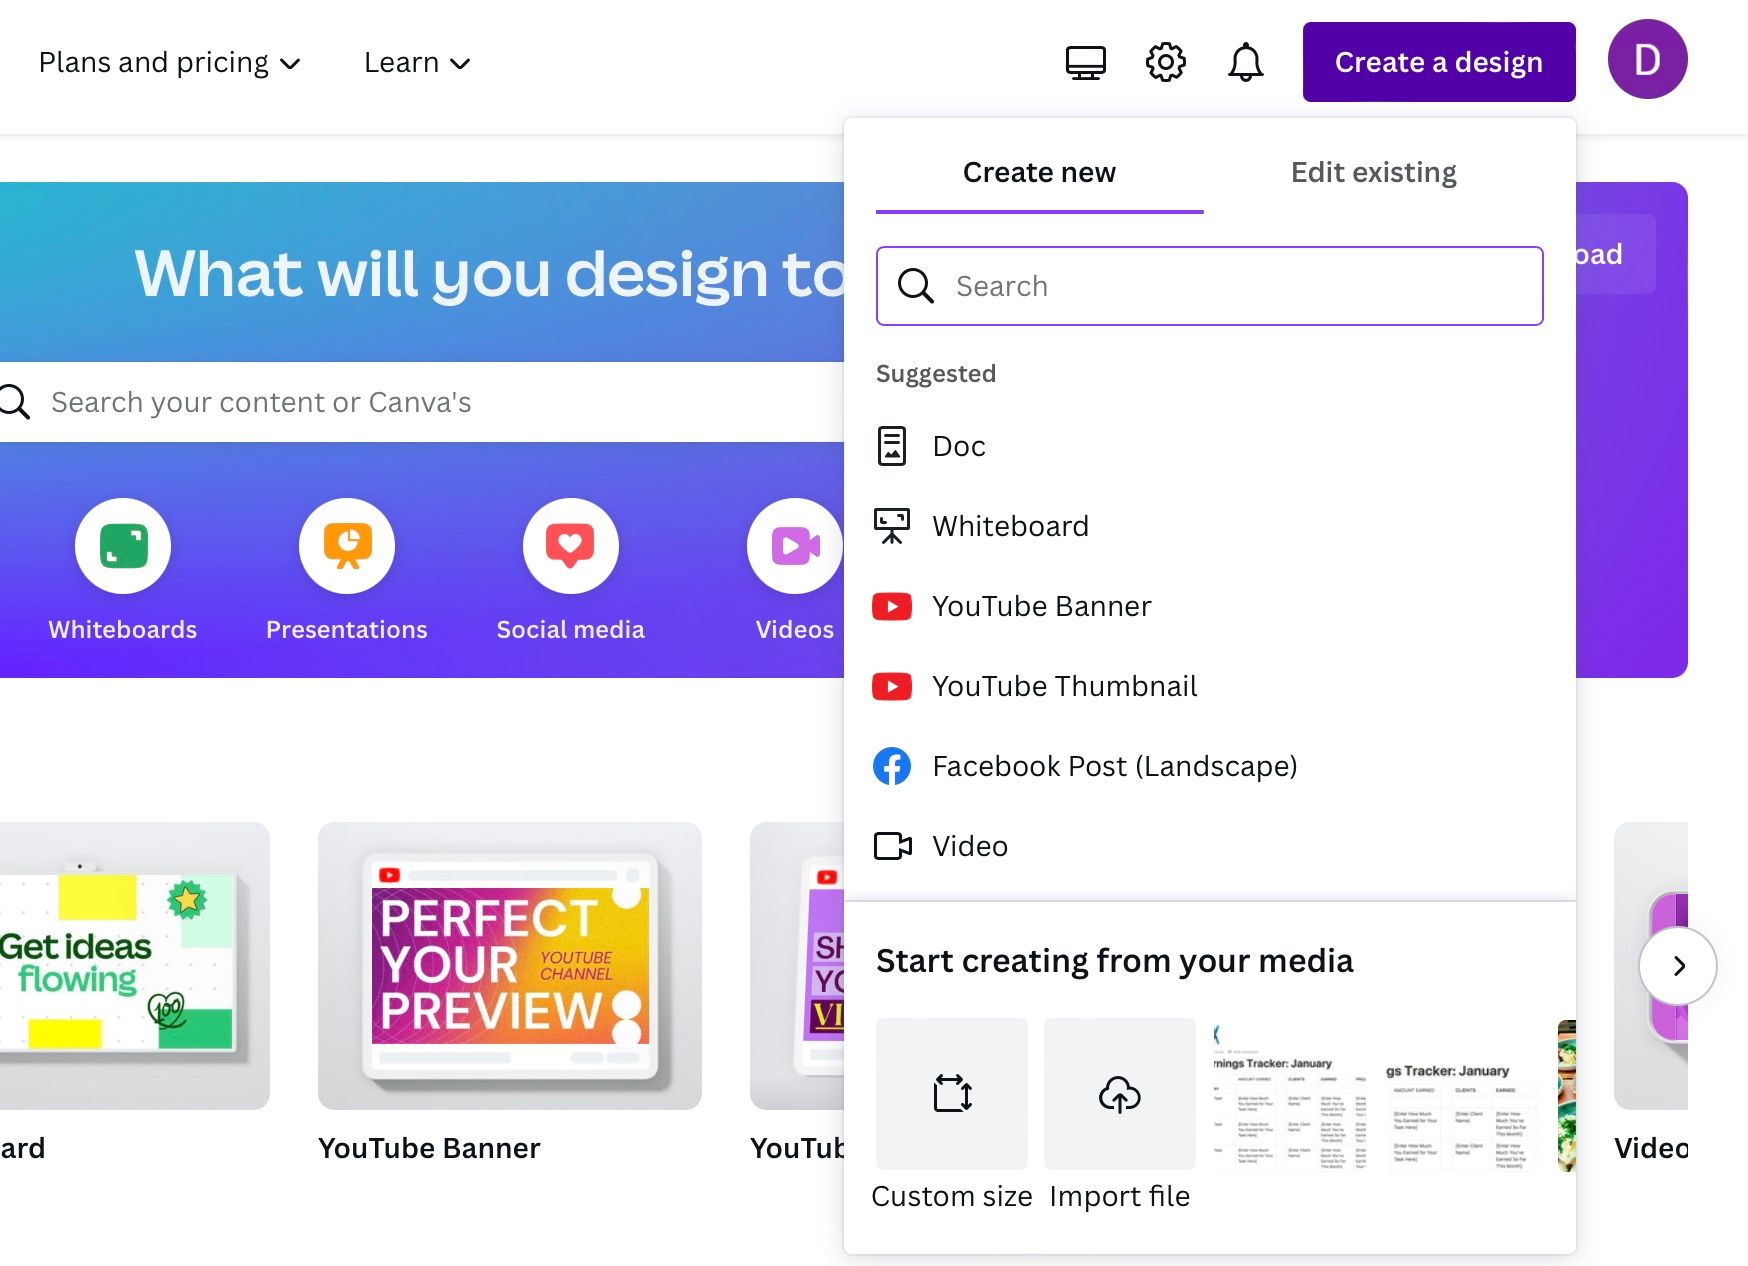Open the Custom size creator

950,1093
